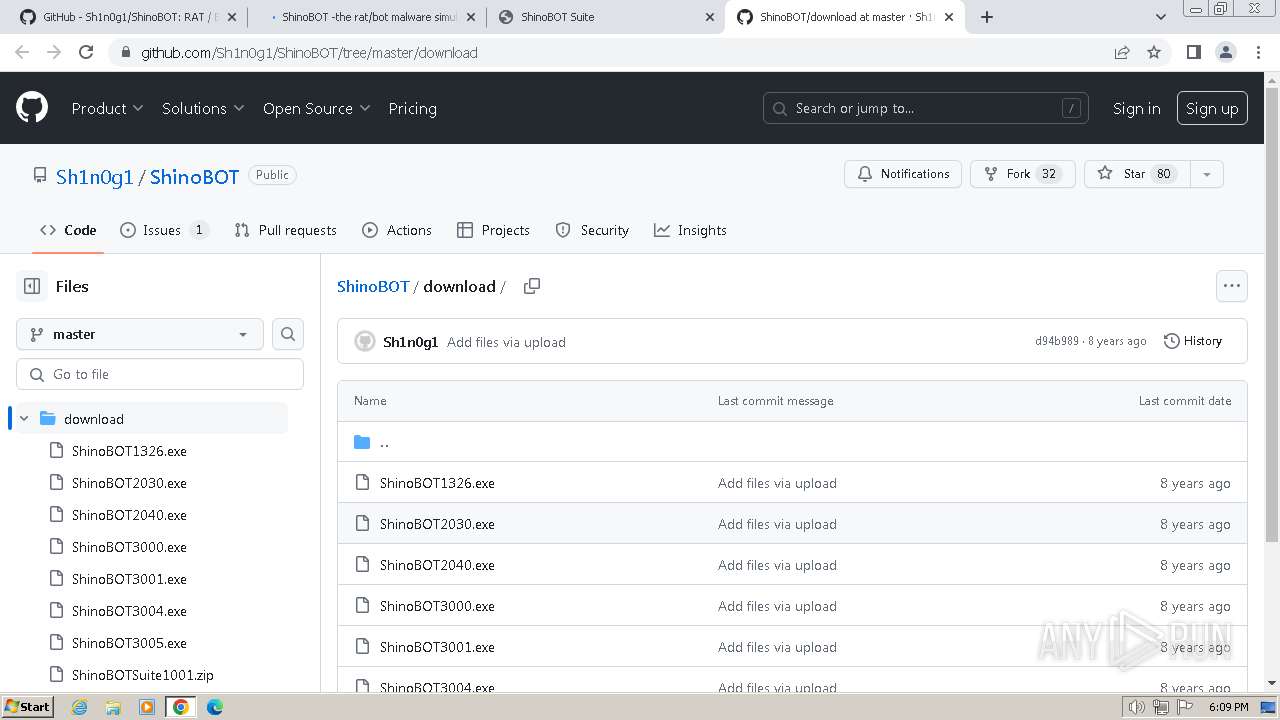Image resolution: width=1280 pixels, height=720 pixels.
Task: Open the master branch dropdown
Action: pyautogui.click(x=140, y=334)
